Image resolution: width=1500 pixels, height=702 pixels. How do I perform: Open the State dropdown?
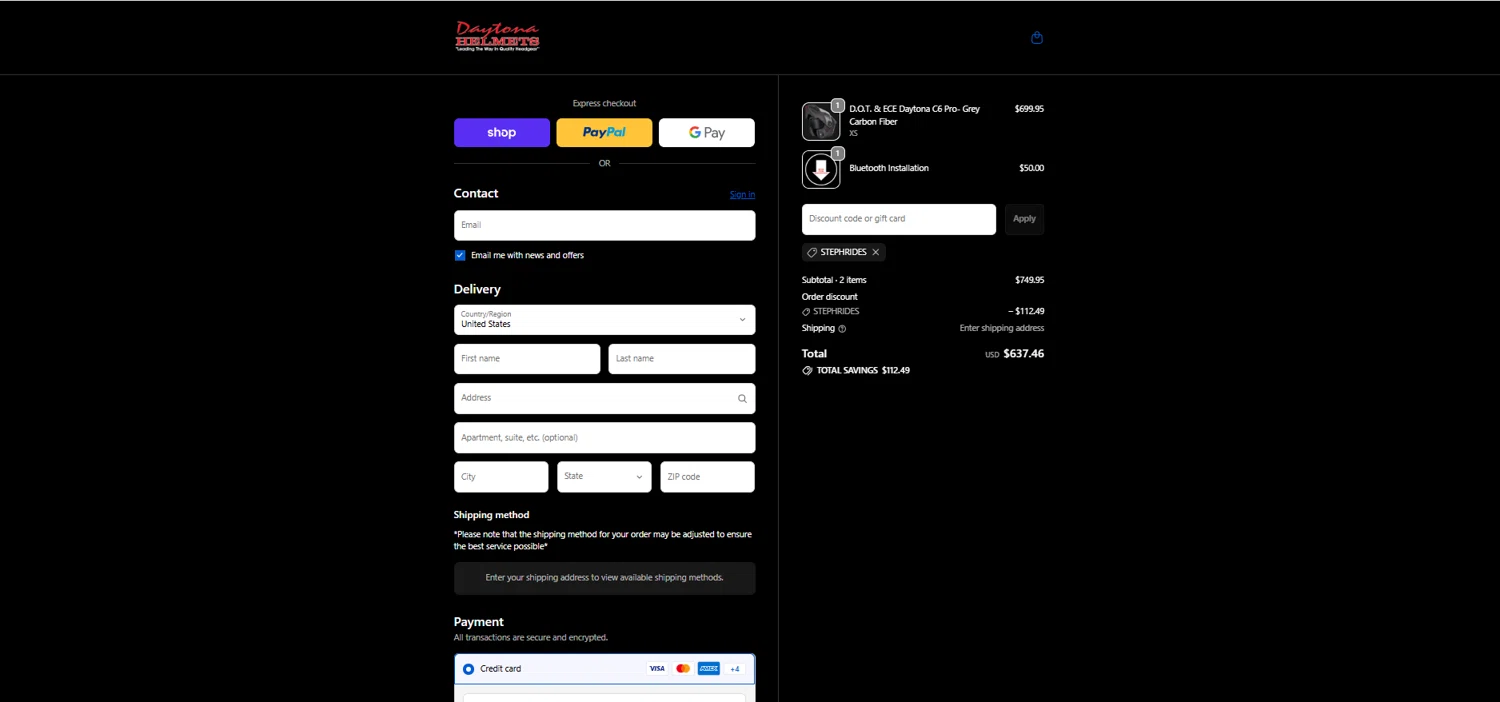click(x=604, y=477)
